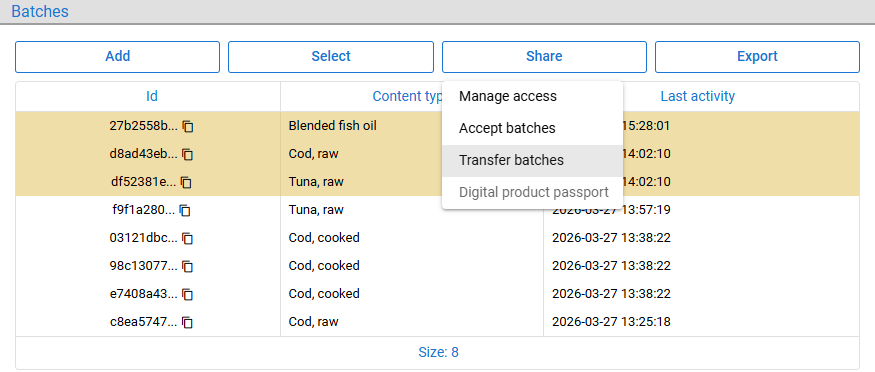This screenshot has height=372, width=875.
Task: Sort by Last activity column header
Action: pos(698,96)
